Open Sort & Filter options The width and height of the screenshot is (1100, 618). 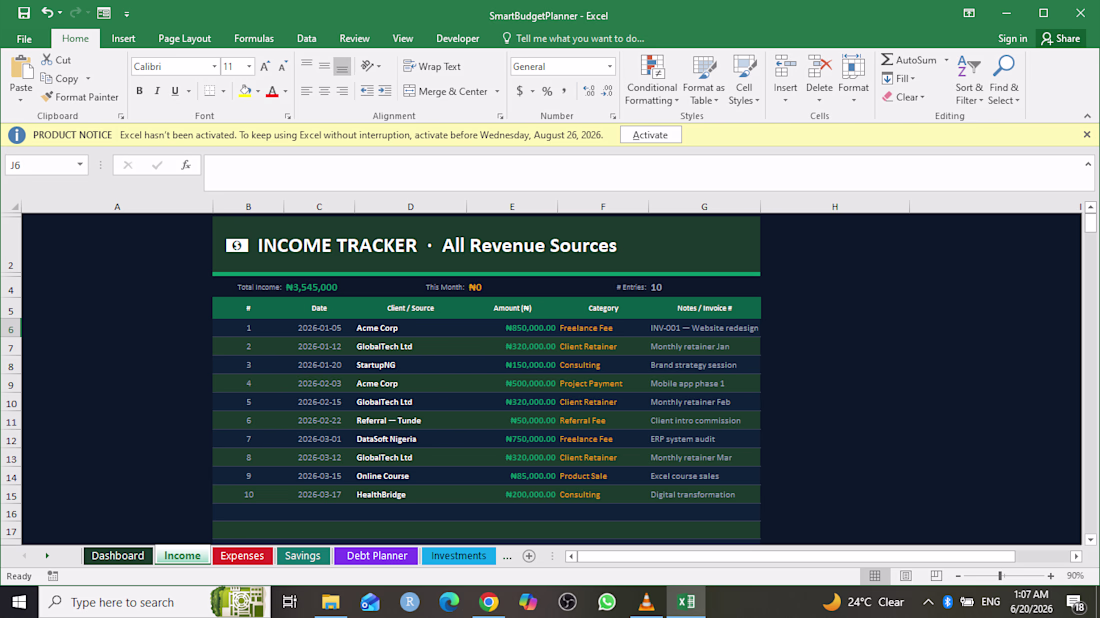969,80
